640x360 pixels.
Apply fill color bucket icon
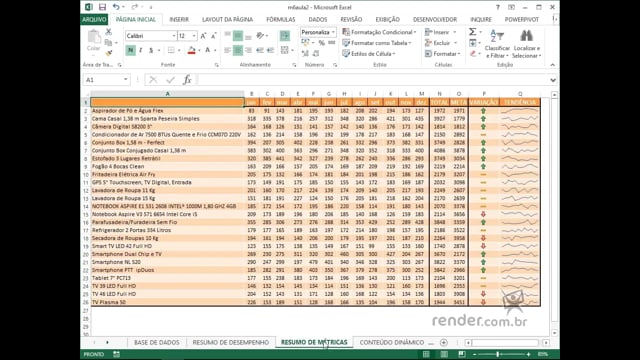[x=191, y=50]
